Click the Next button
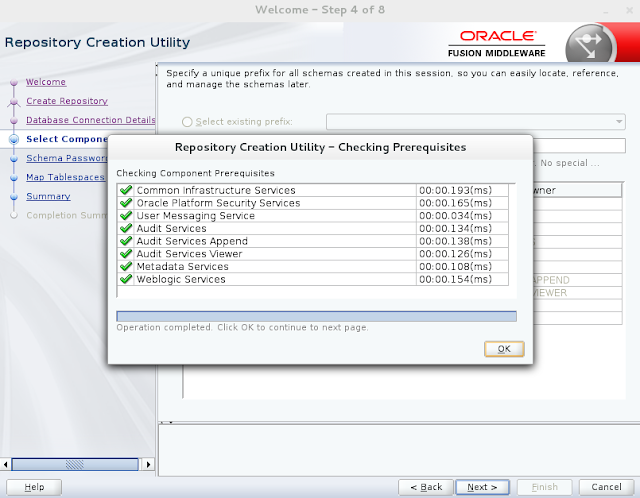Viewport: 640px width, 498px height. 482,487
